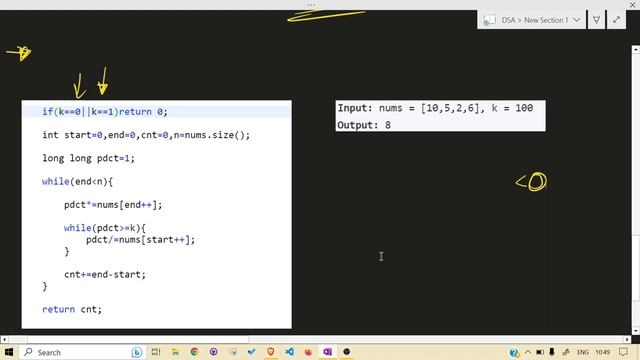Open Brave browser from the taskbar

[270, 352]
